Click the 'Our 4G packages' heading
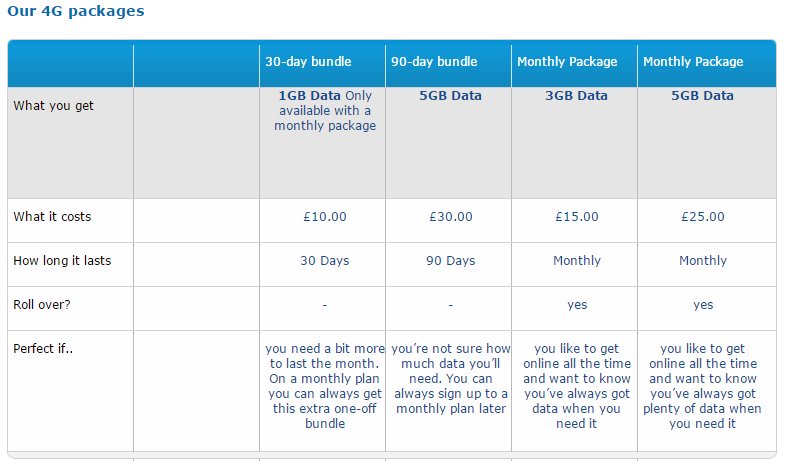Viewport: 786px width, 466px height. coord(76,11)
